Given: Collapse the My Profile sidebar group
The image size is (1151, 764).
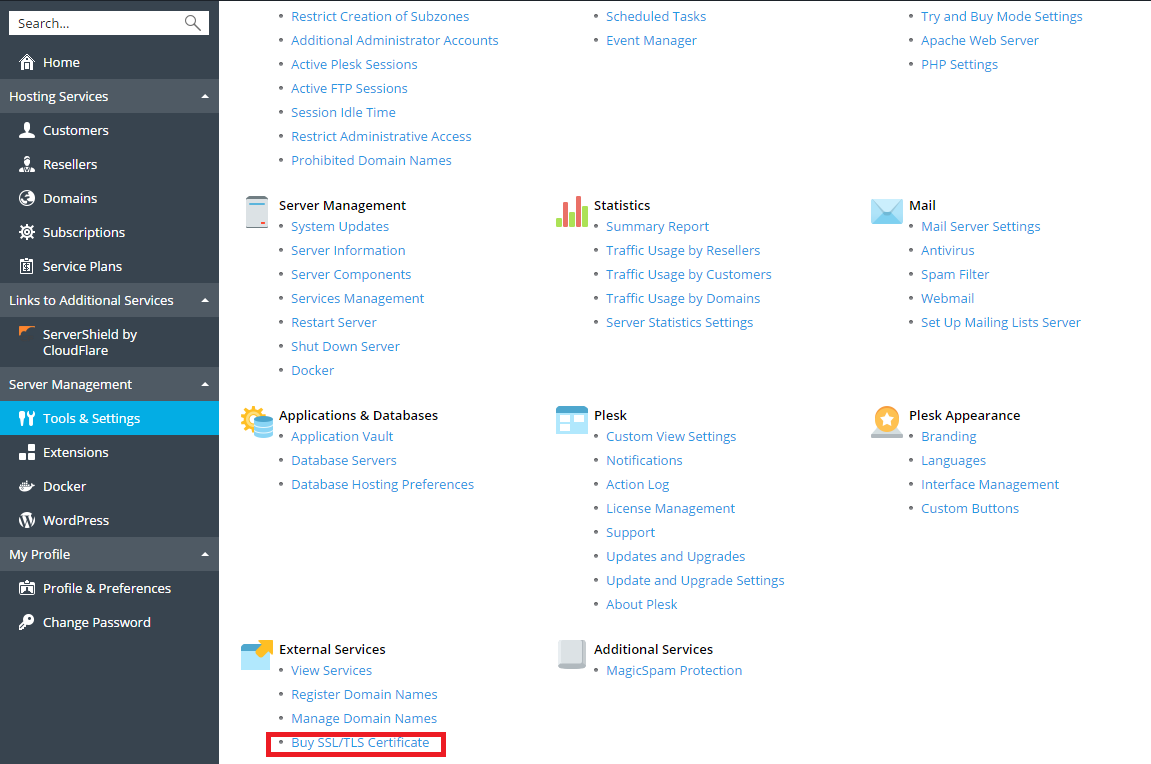Looking at the screenshot, I should coord(205,555).
